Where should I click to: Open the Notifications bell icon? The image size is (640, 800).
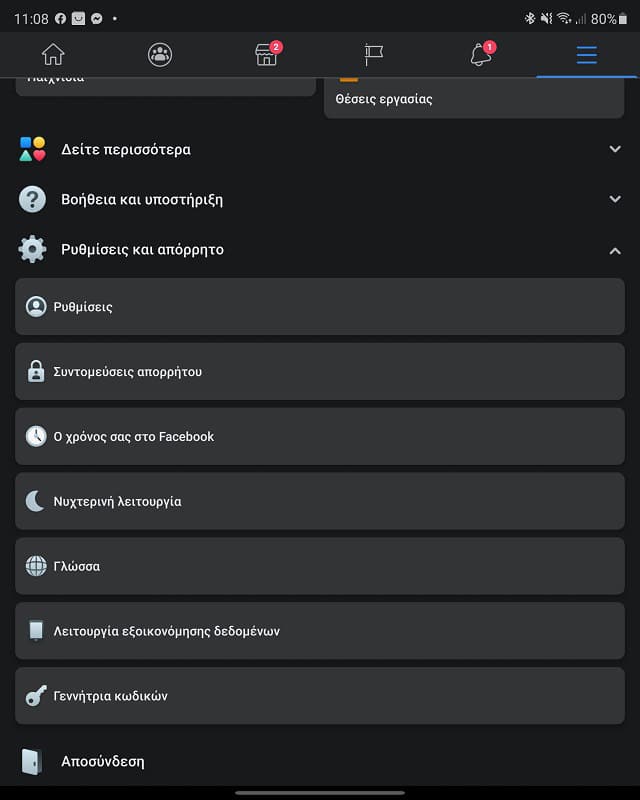[481, 55]
